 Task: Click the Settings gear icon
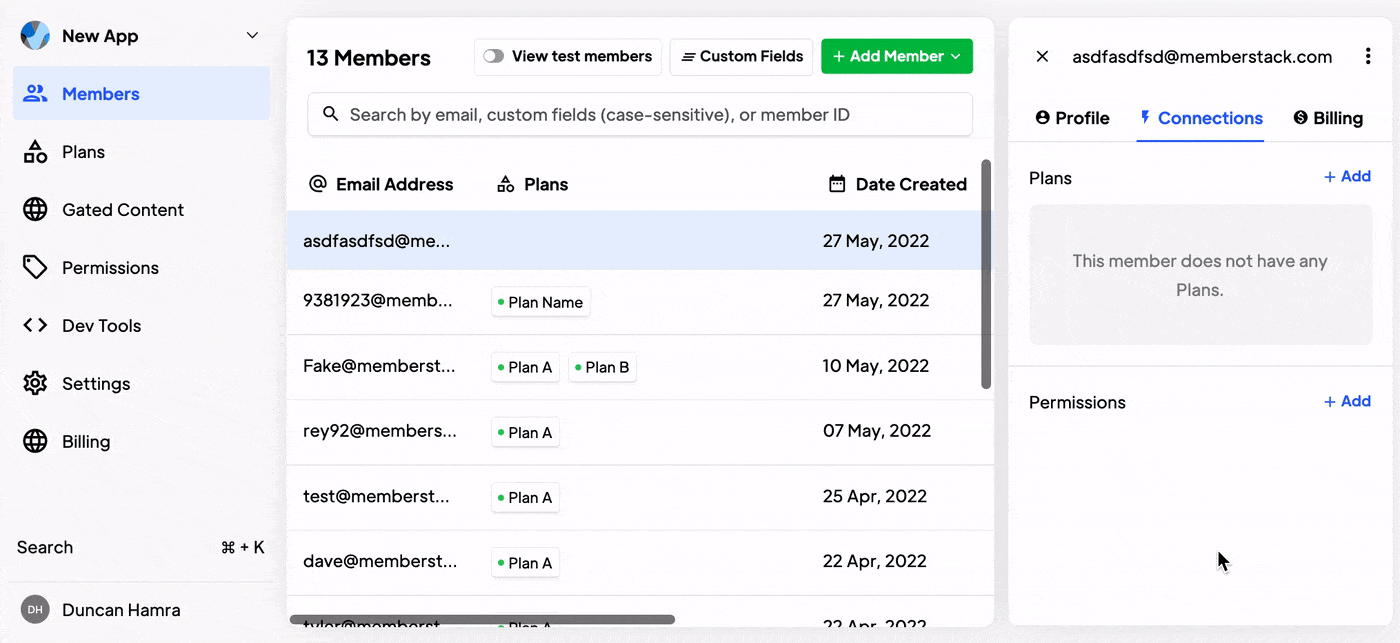click(35, 384)
